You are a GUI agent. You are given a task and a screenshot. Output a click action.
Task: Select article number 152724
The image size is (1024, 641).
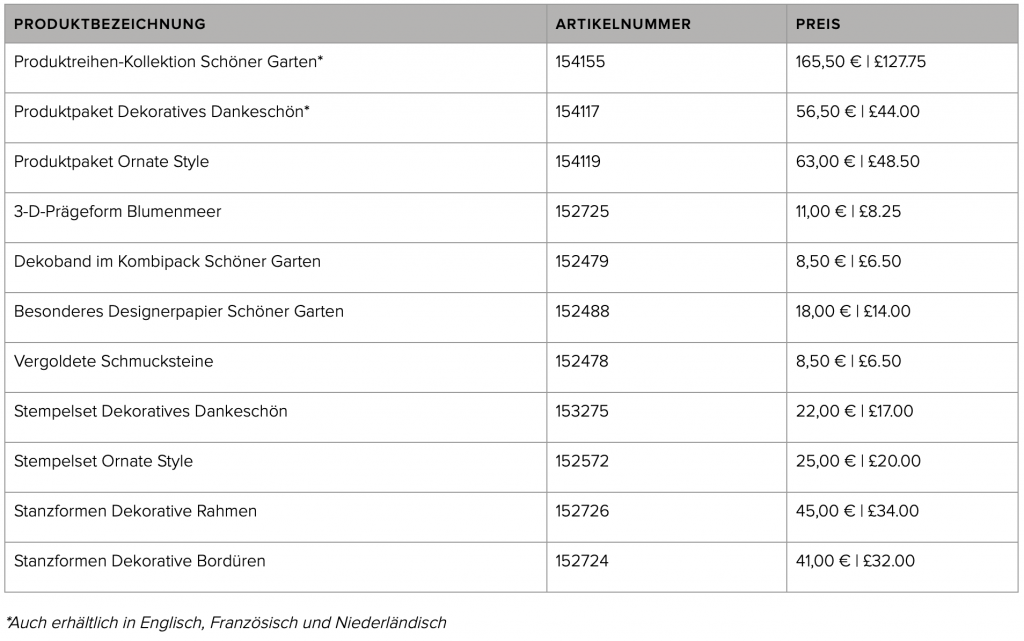582,561
